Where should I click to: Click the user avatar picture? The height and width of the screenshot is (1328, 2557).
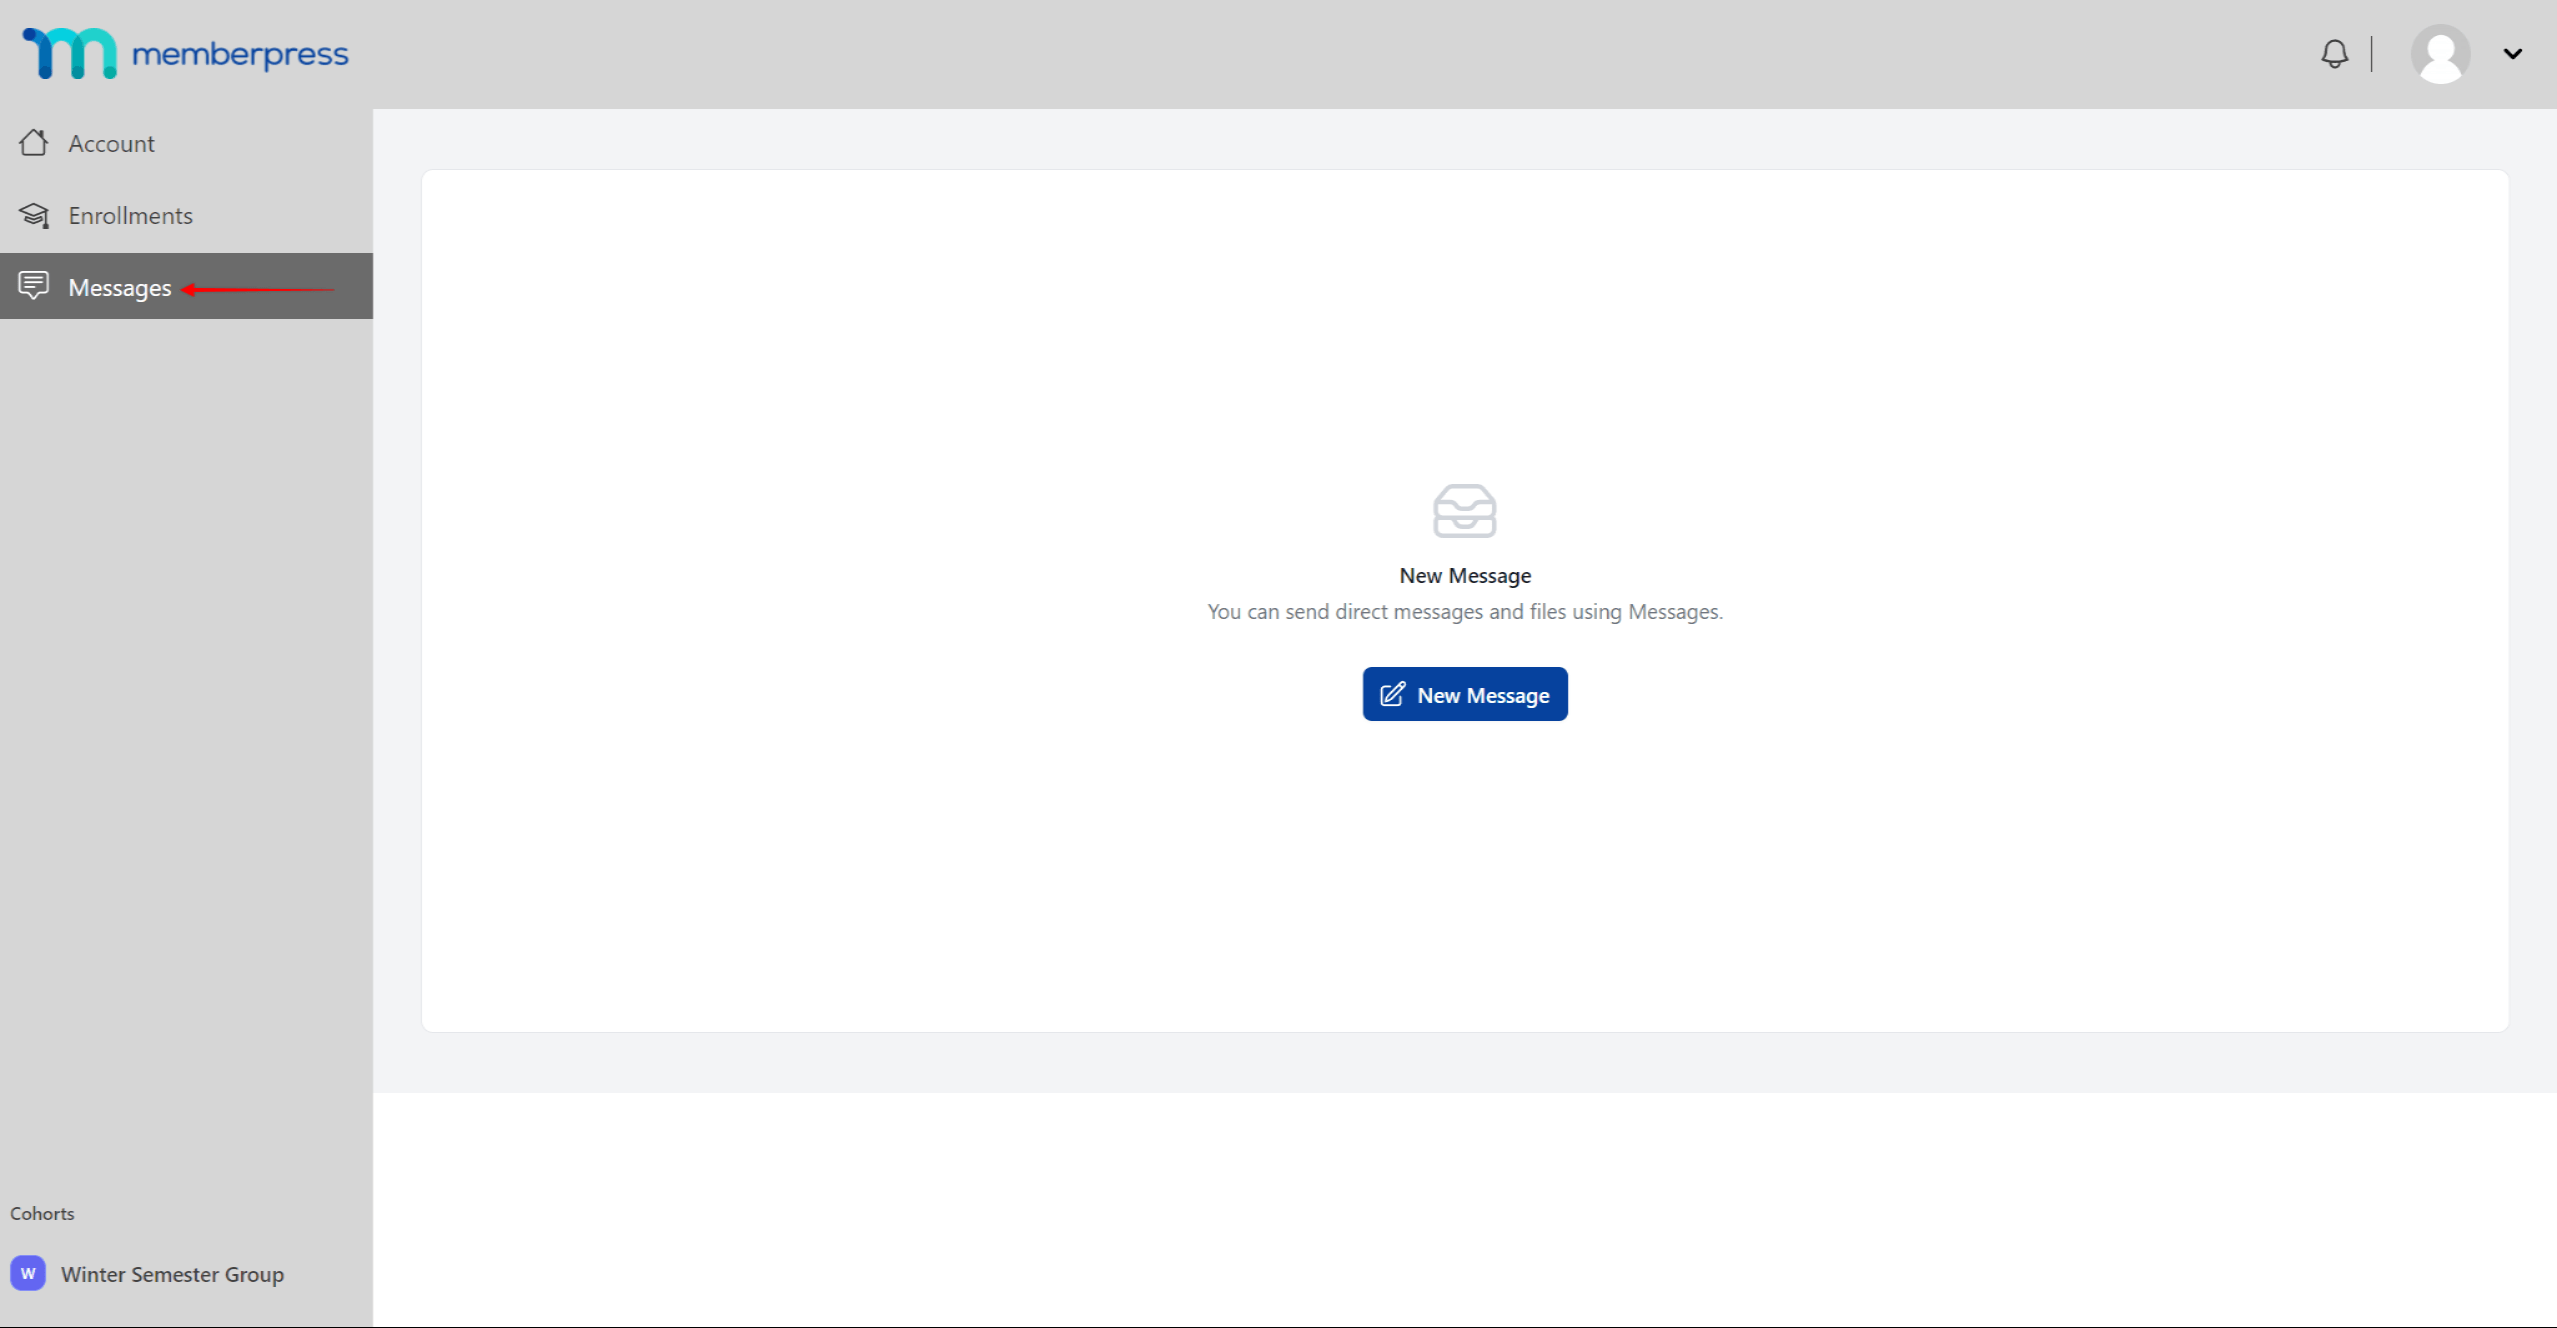(2440, 54)
